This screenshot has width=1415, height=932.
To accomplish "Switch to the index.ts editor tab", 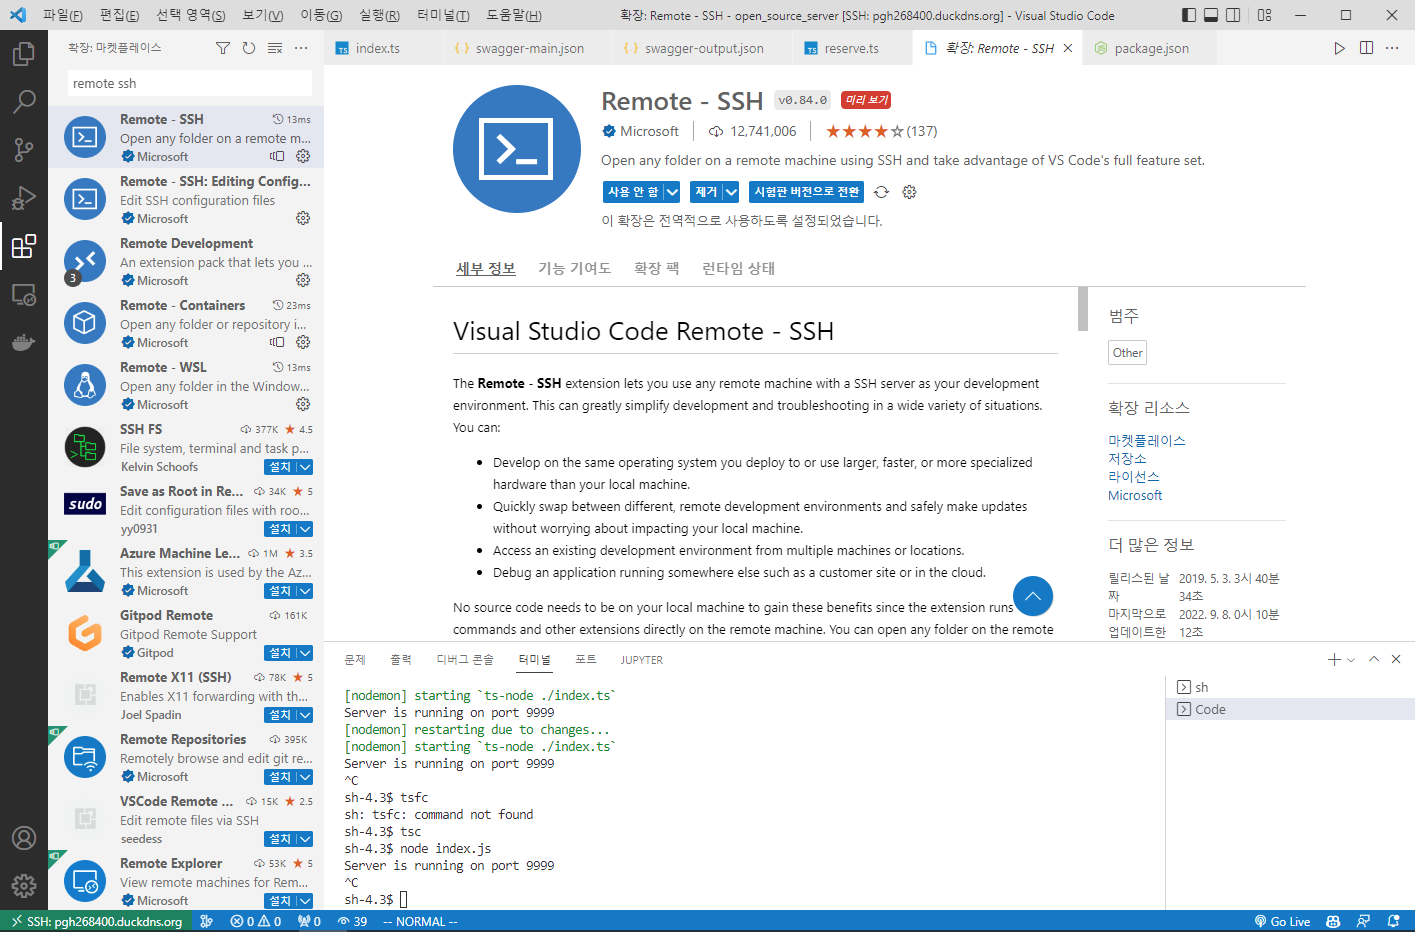I will (x=377, y=48).
